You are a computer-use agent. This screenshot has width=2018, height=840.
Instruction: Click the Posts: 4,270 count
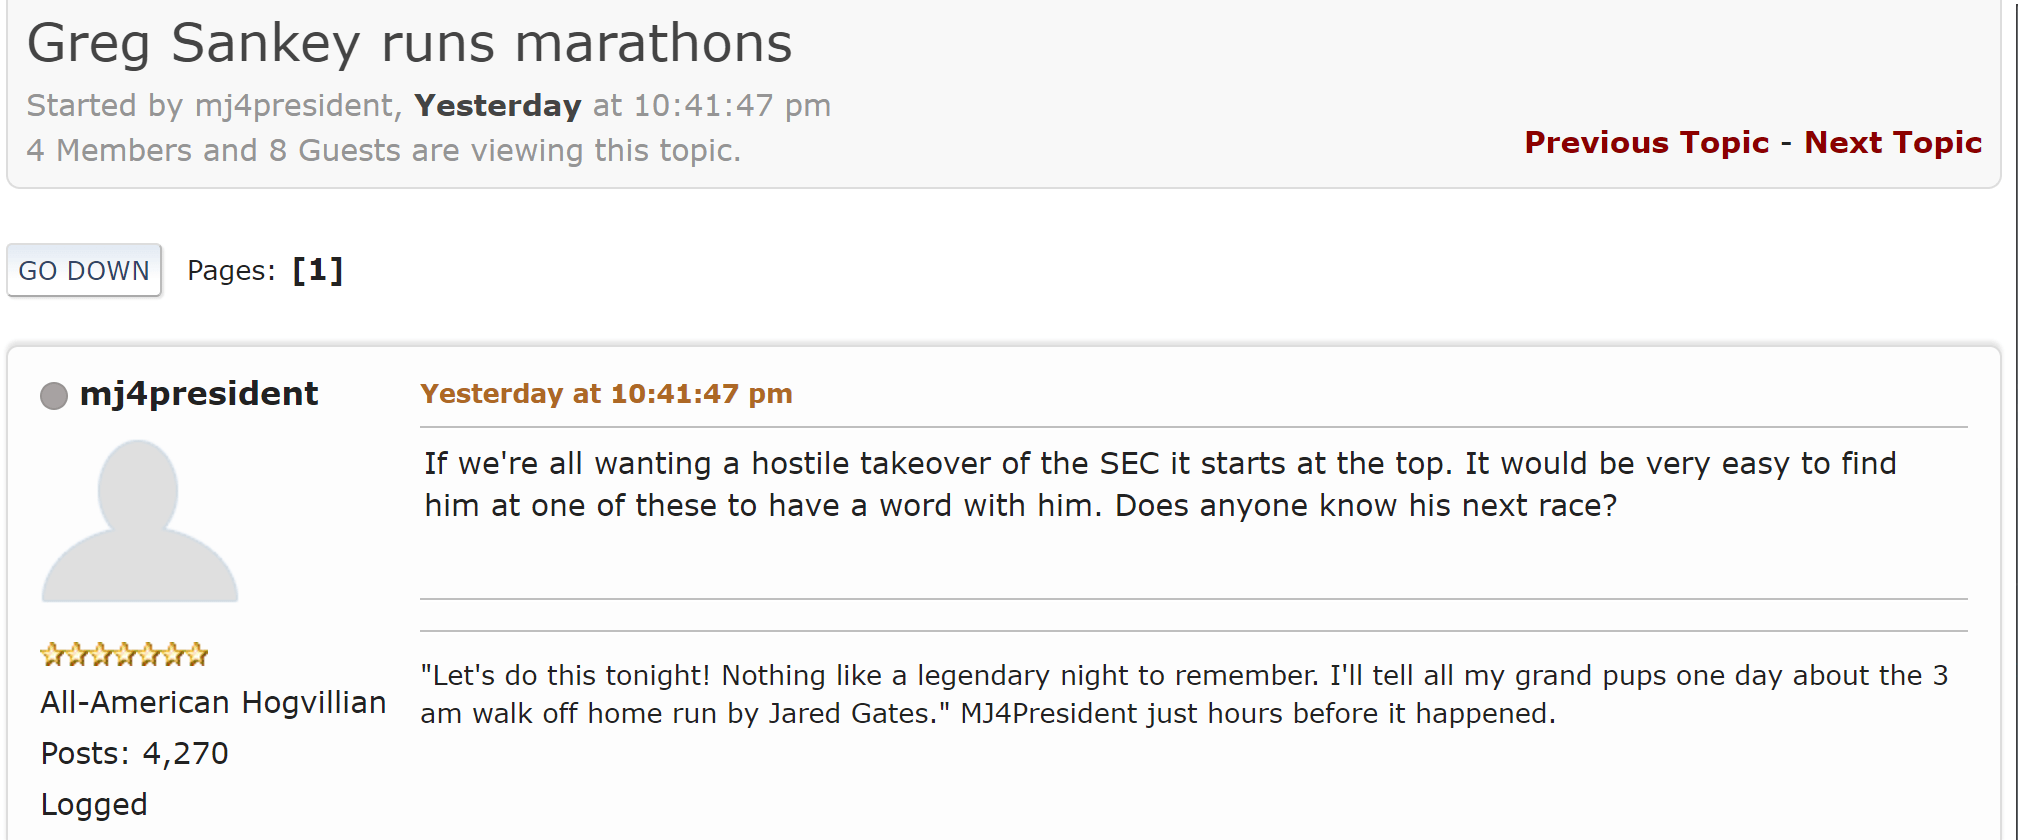coord(134,753)
